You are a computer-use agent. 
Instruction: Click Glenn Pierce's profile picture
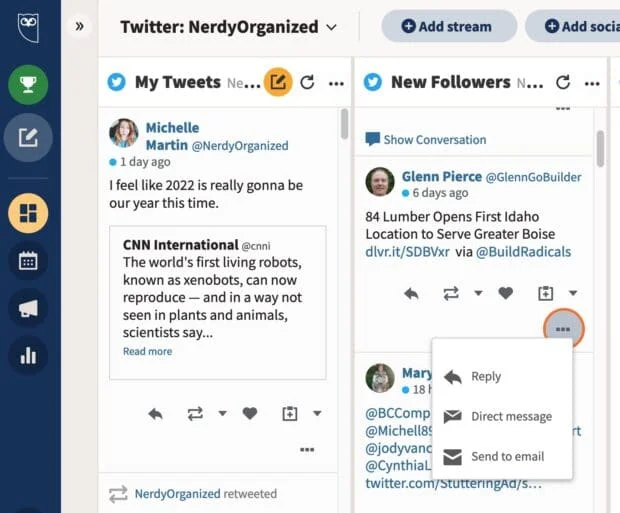click(x=380, y=182)
